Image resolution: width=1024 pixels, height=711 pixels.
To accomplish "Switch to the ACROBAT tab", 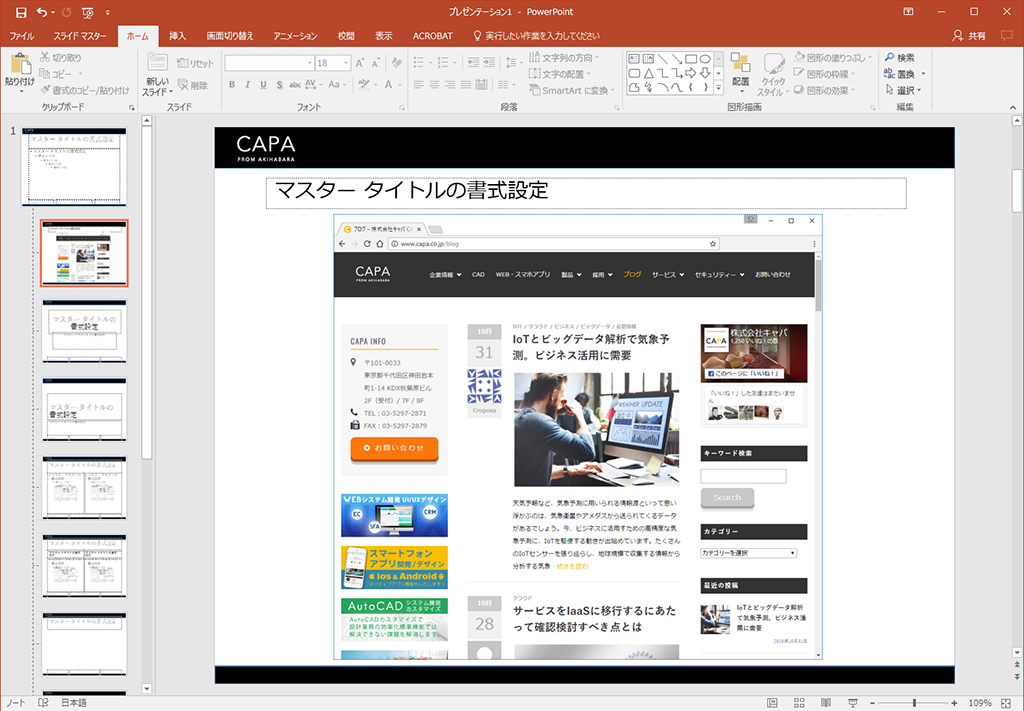I will [x=432, y=36].
